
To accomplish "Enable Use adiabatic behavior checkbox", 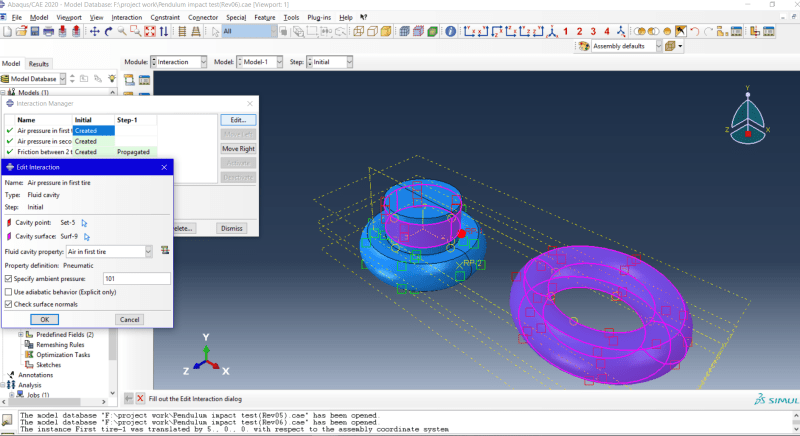I will [8, 292].
